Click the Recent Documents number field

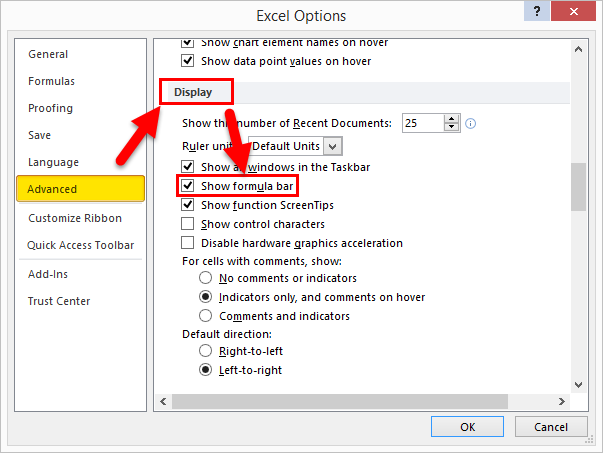pos(422,123)
